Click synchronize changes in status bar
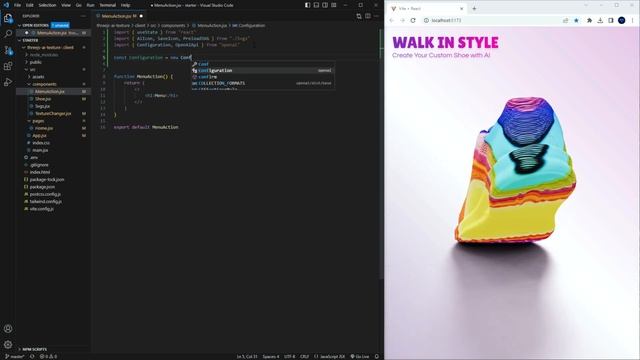640x360 pixels. click(32, 356)
